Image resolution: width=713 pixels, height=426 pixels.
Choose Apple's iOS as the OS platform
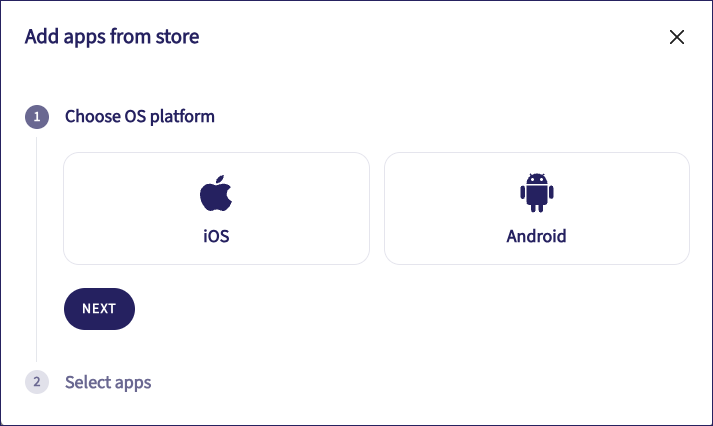(216, 208)
